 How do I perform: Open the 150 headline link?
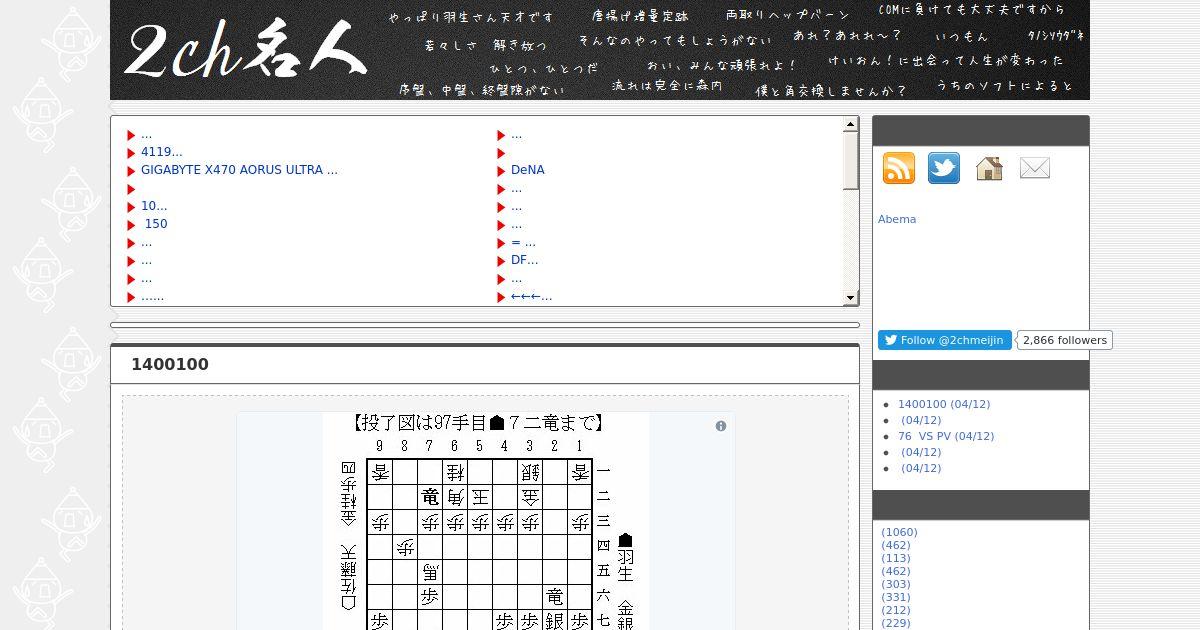click(156, 224)
